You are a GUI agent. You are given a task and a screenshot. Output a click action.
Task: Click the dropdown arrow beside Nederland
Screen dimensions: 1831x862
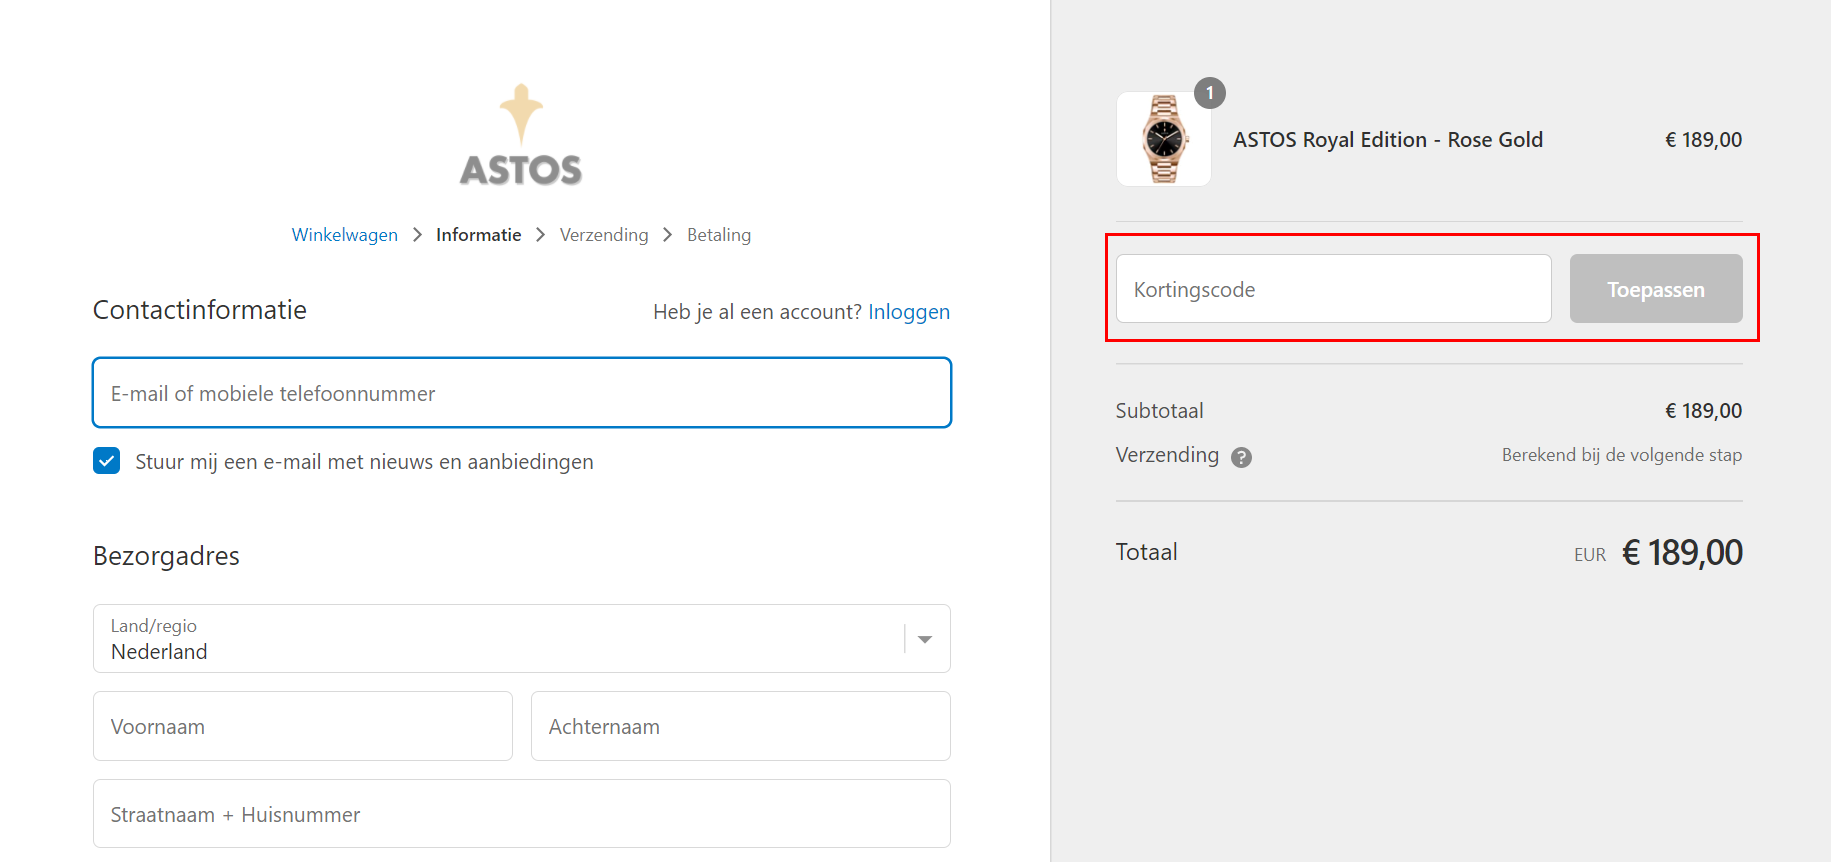925,639
